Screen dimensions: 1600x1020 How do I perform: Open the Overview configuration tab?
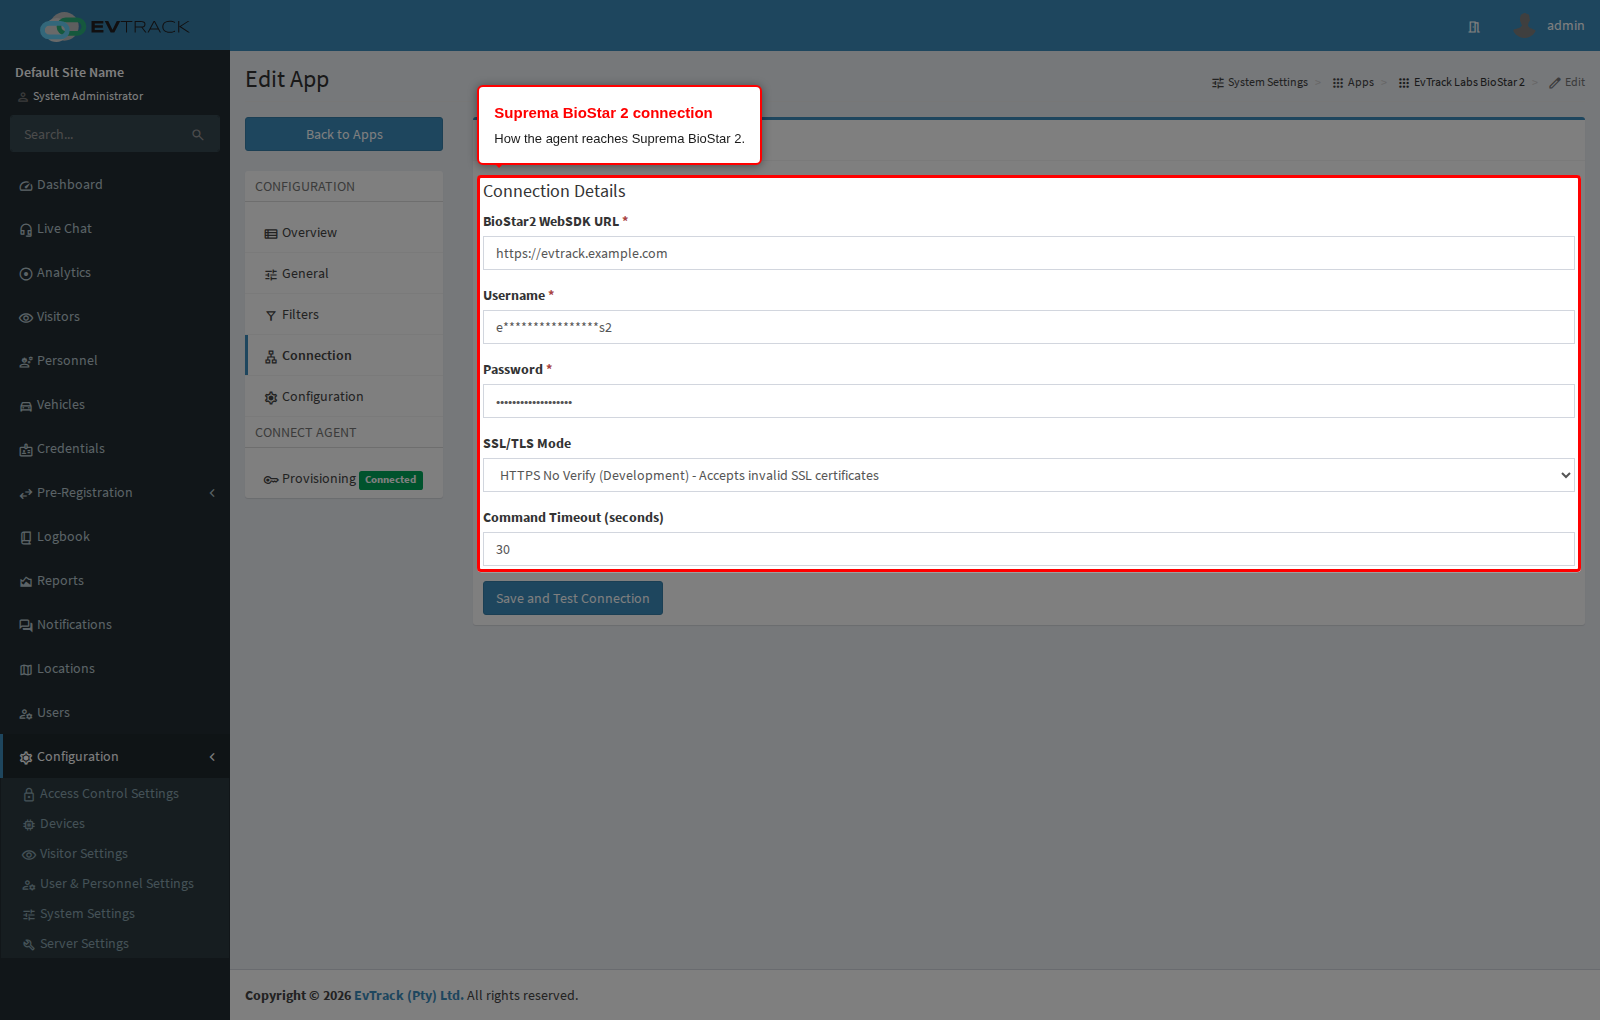(x=344, y=233)
